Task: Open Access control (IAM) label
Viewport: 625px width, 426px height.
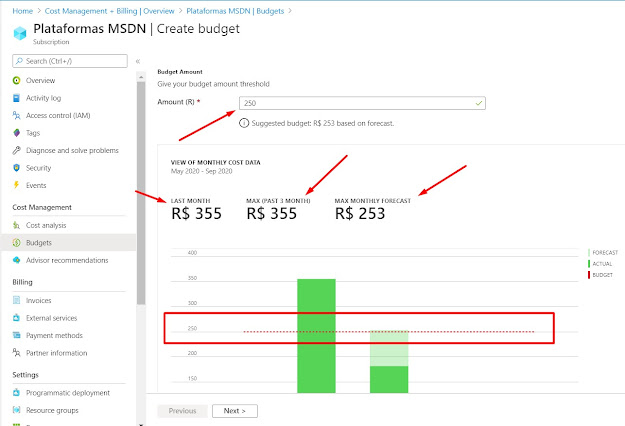Action: [58, 116]
